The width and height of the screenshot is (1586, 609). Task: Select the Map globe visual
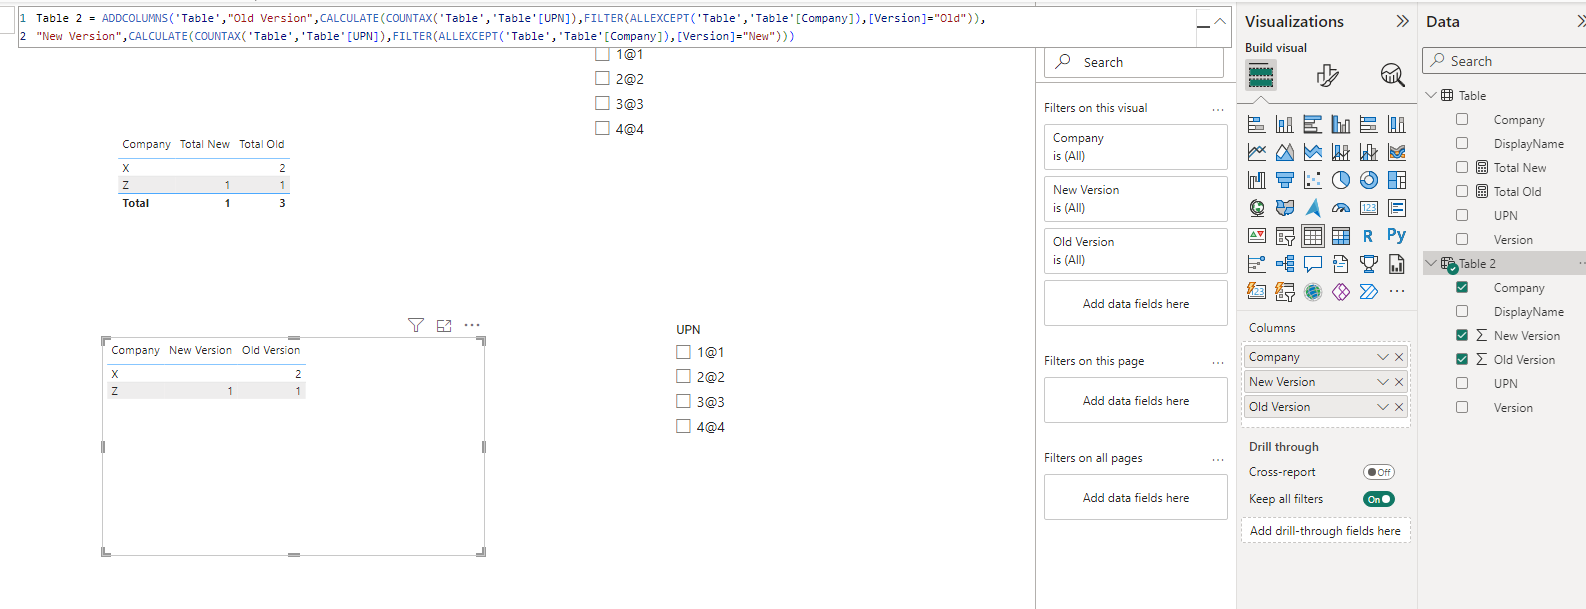[x=1257, y=208]
